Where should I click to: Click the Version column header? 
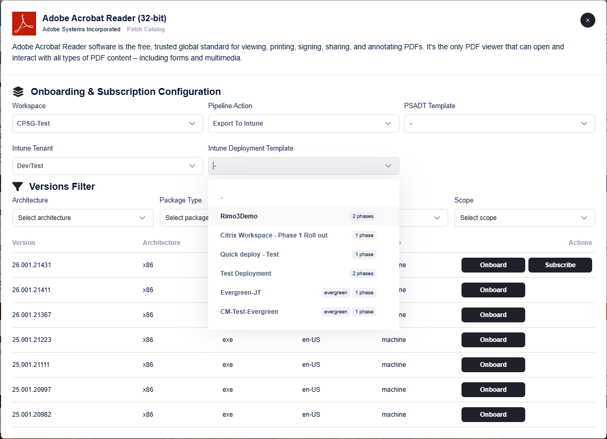pos(24,243)
